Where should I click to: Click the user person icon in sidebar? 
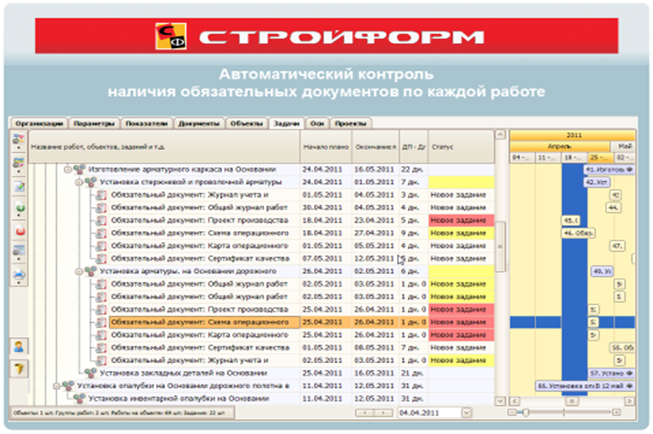pos(19,347)
